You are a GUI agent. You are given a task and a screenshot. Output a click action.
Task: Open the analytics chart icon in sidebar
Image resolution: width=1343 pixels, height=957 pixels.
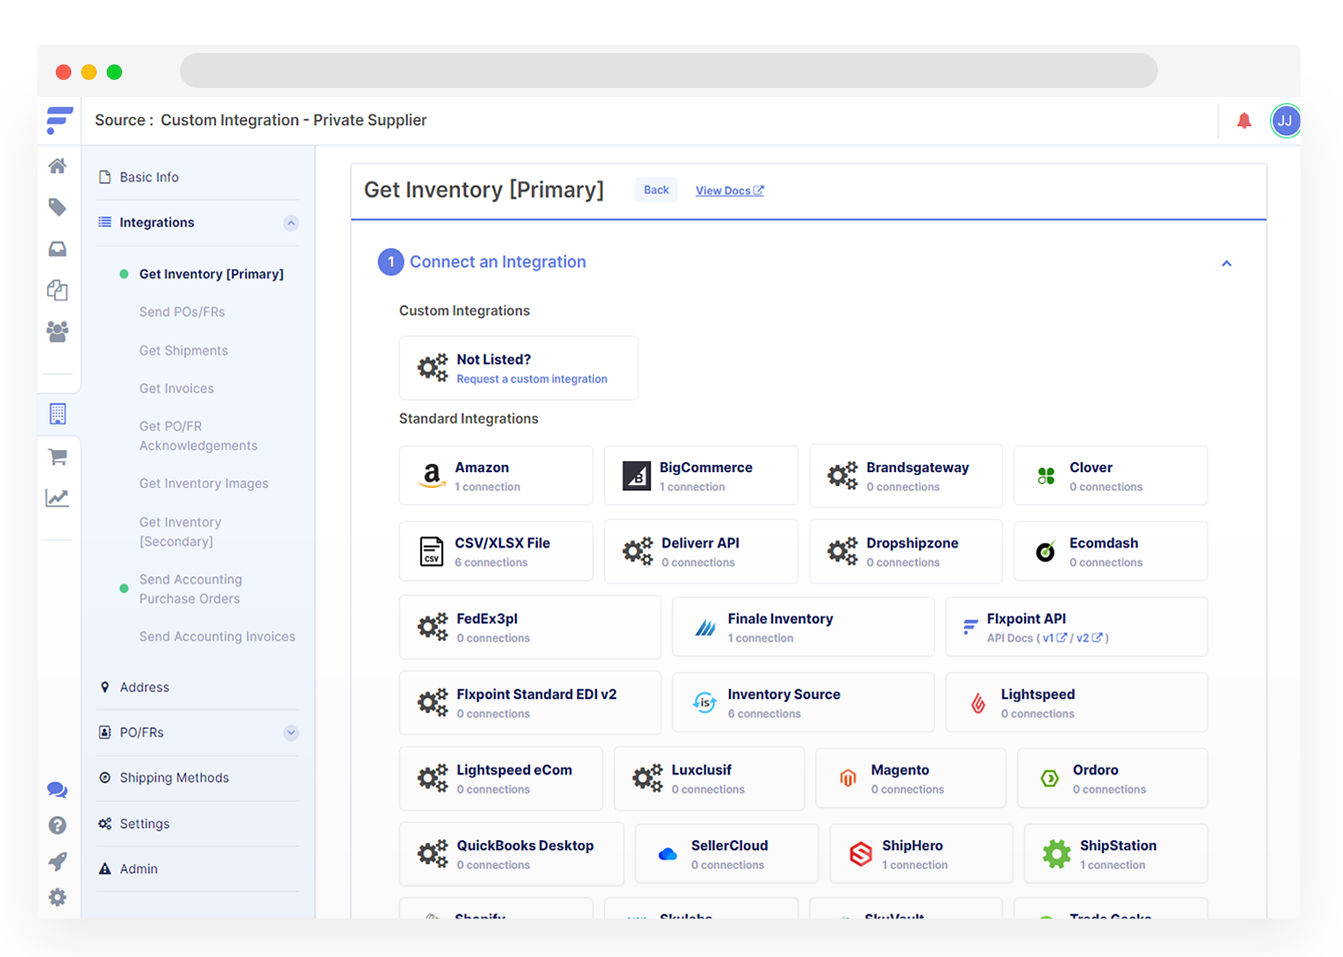(x=58, y=498)
